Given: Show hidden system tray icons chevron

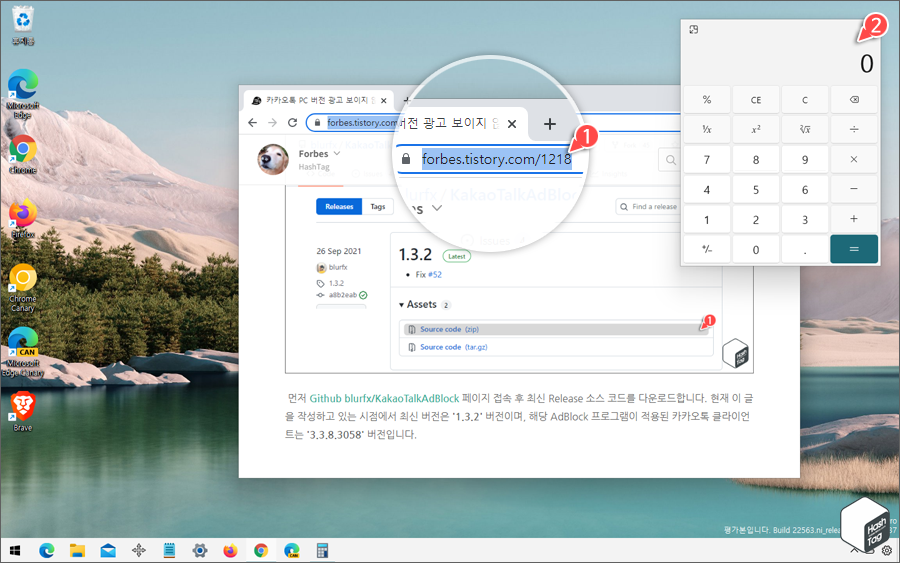Looking at the screenshot, I should (x=854, y=550).
